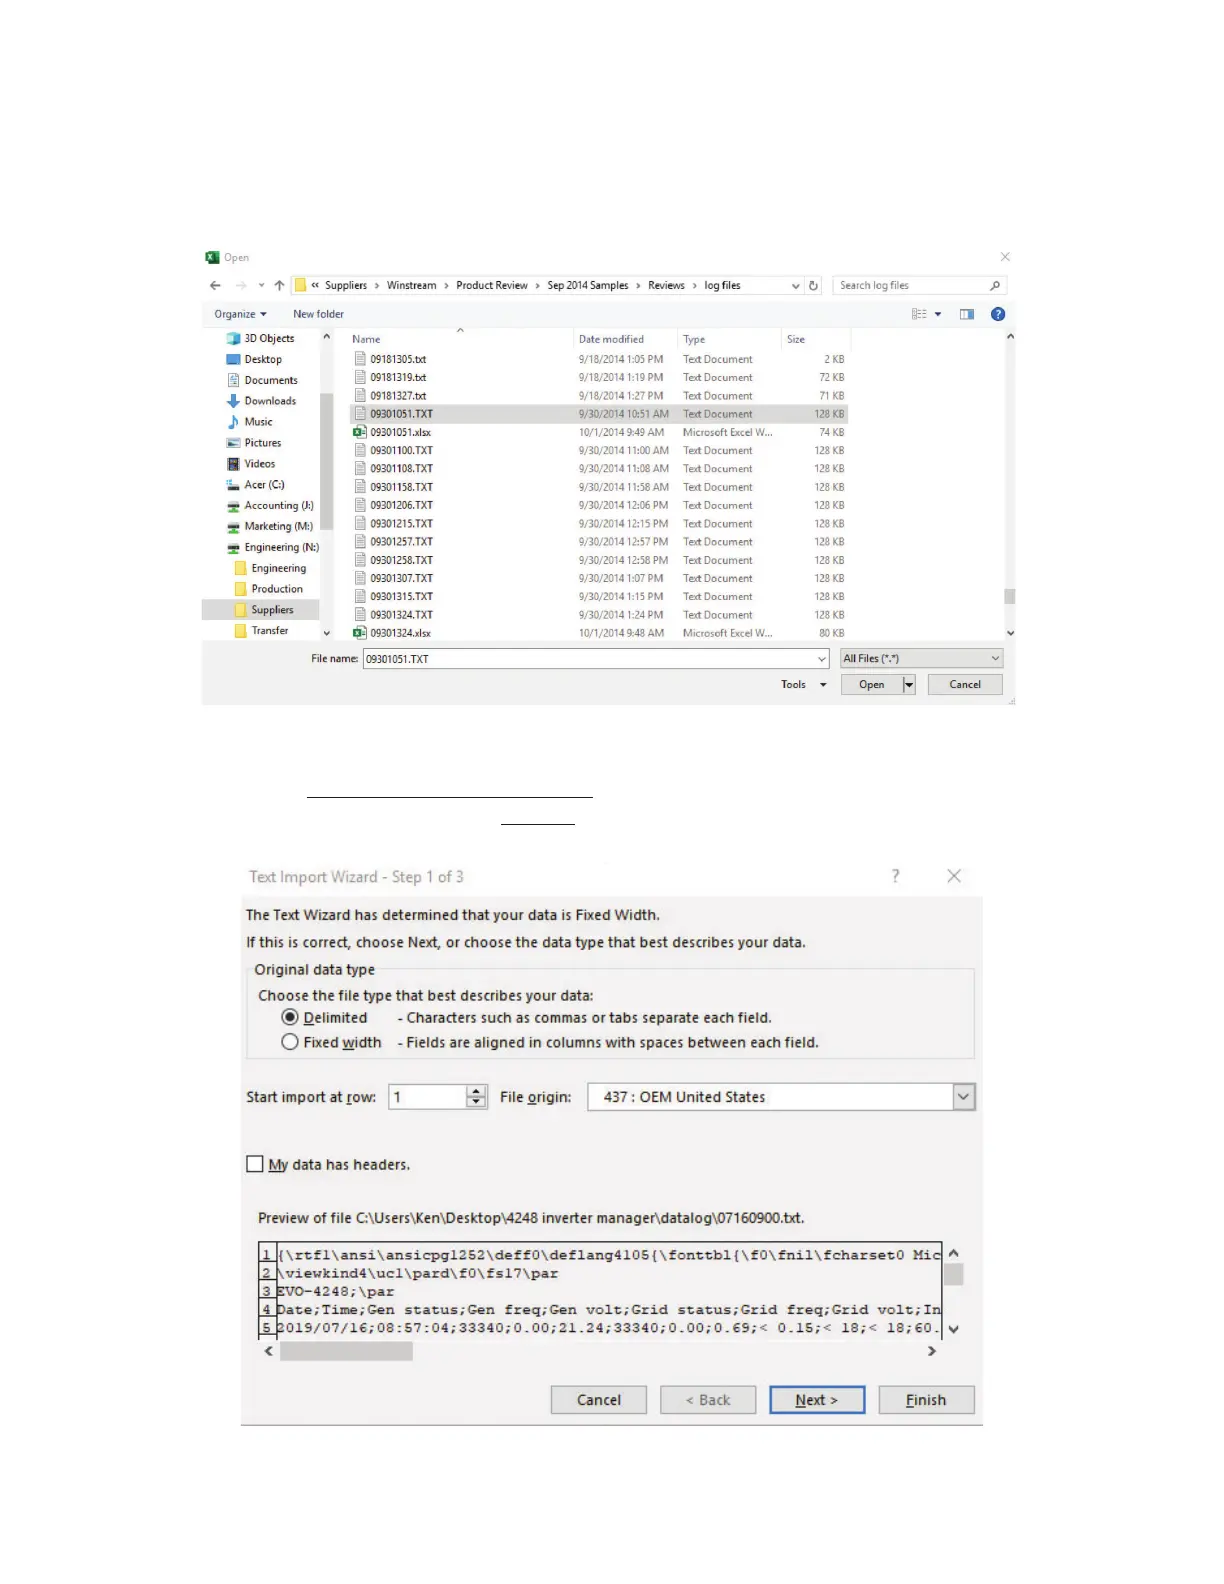Toggle the preview pane icon

[967, 314]
